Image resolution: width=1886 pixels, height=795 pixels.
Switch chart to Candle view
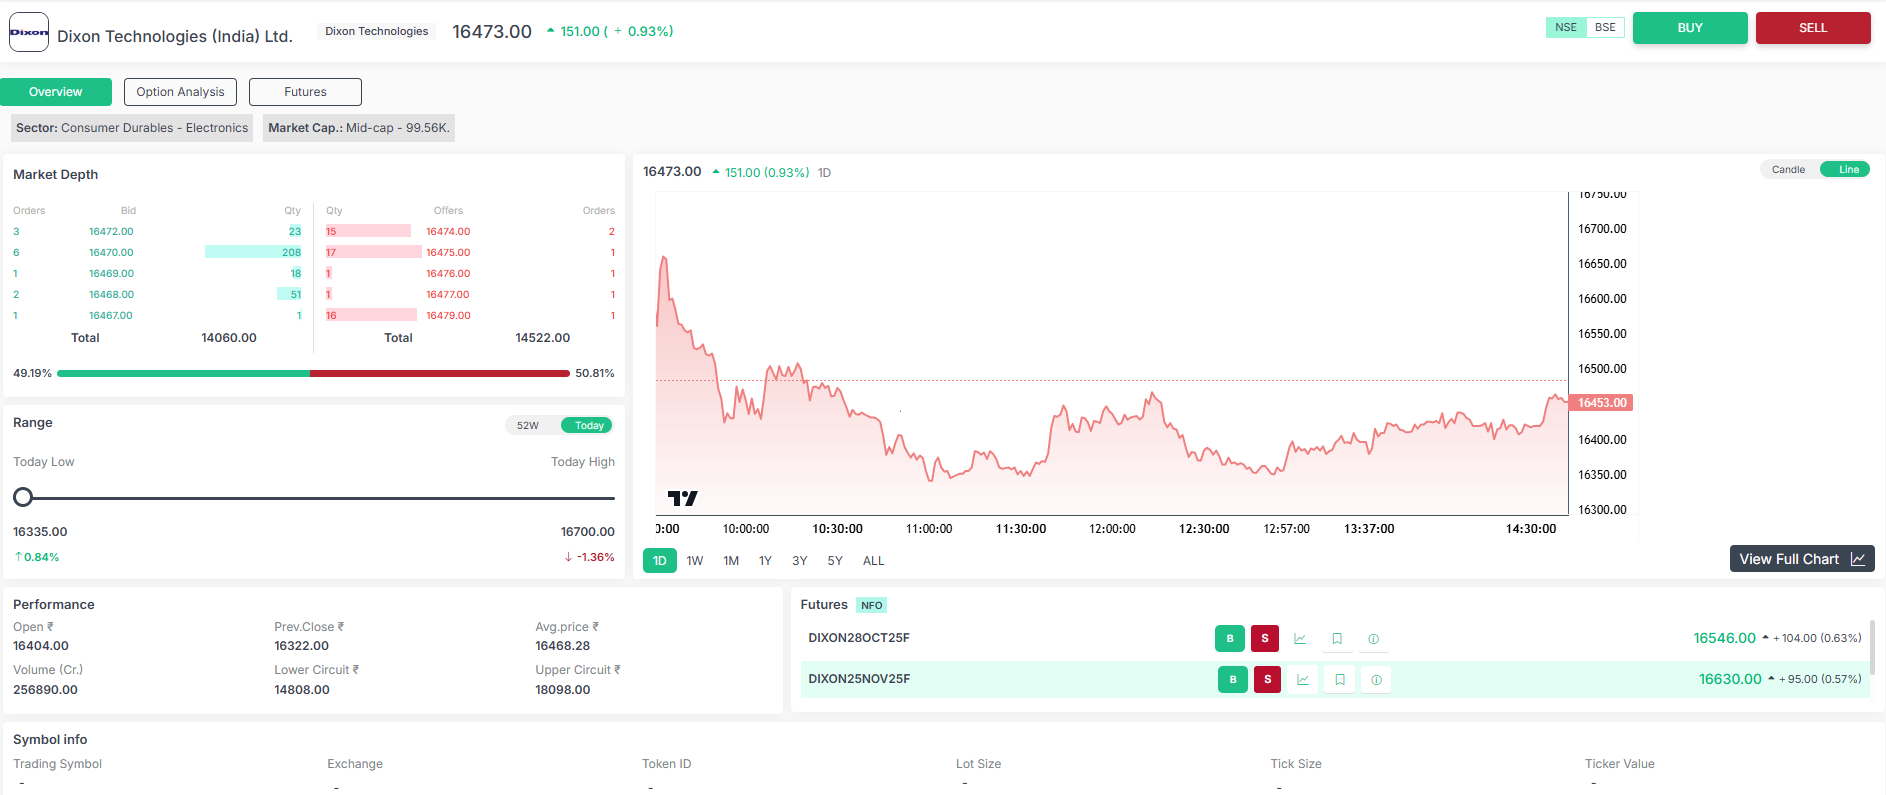coord(1788,170)
